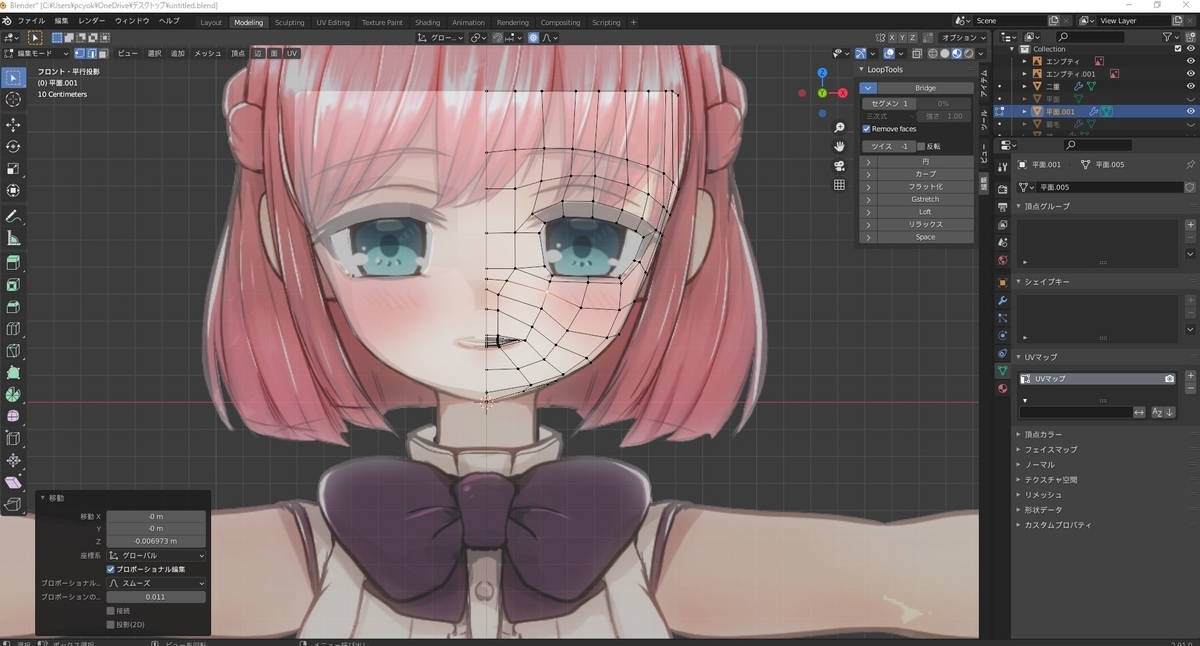Toggle Collection exclude checkbox in outliner

pyautogui.click(x=1176, y=48)
